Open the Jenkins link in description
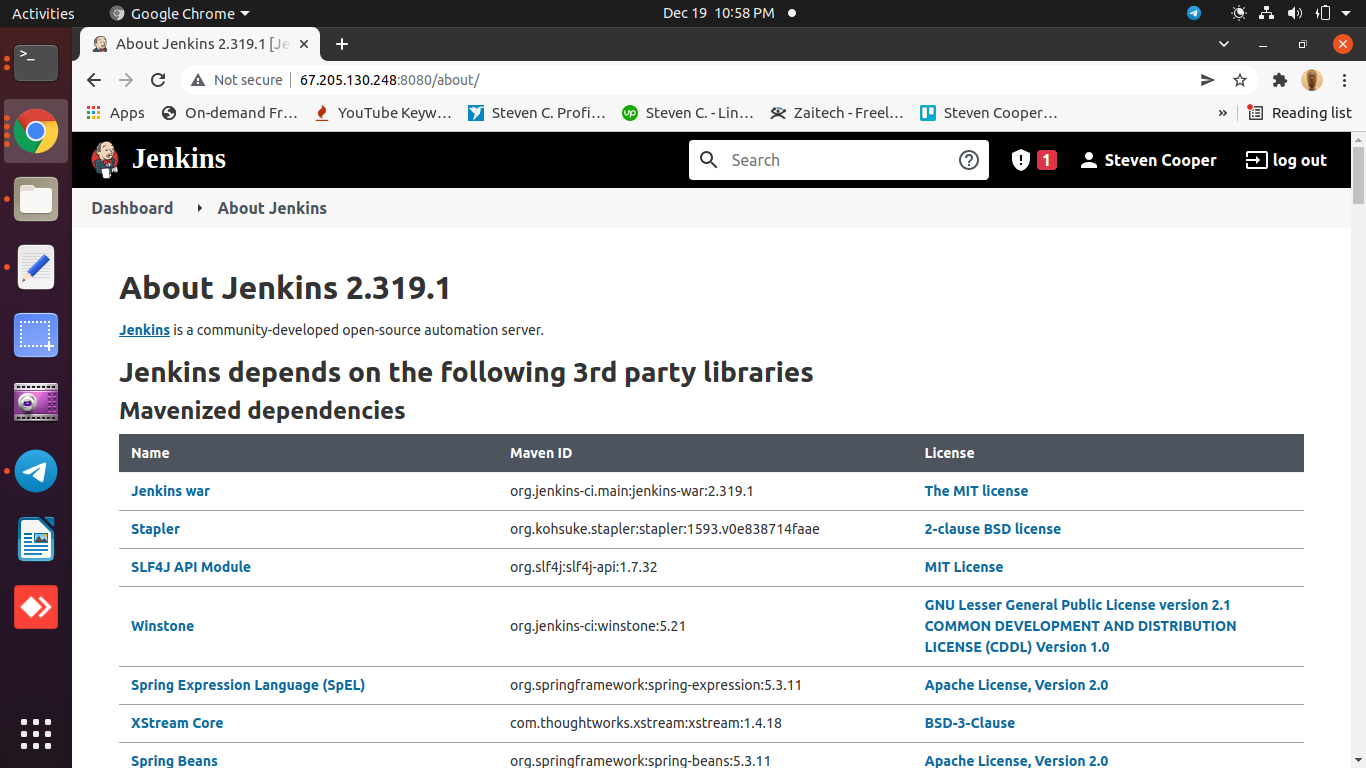Image resolution: width=1366 pixels, height=768 pixels. [x=144, y=330]
